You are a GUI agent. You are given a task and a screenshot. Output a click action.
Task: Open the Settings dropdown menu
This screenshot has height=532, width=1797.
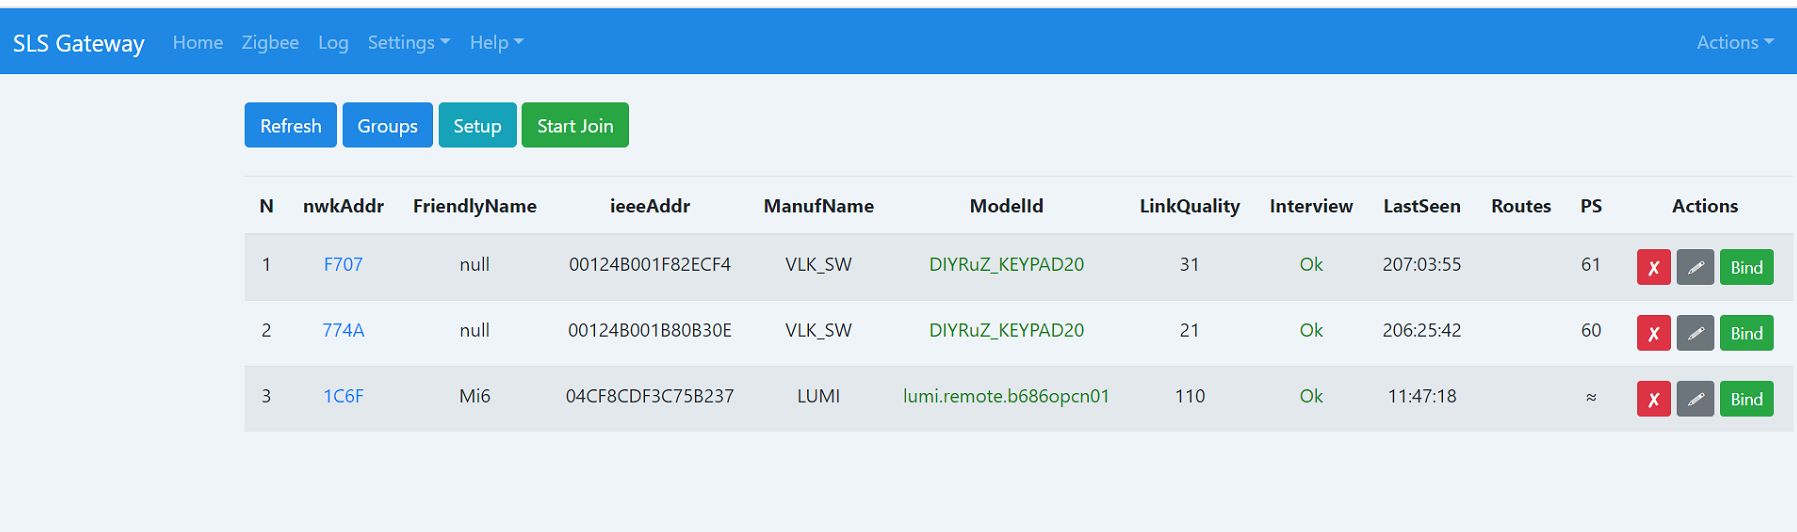tap(408, 42)
